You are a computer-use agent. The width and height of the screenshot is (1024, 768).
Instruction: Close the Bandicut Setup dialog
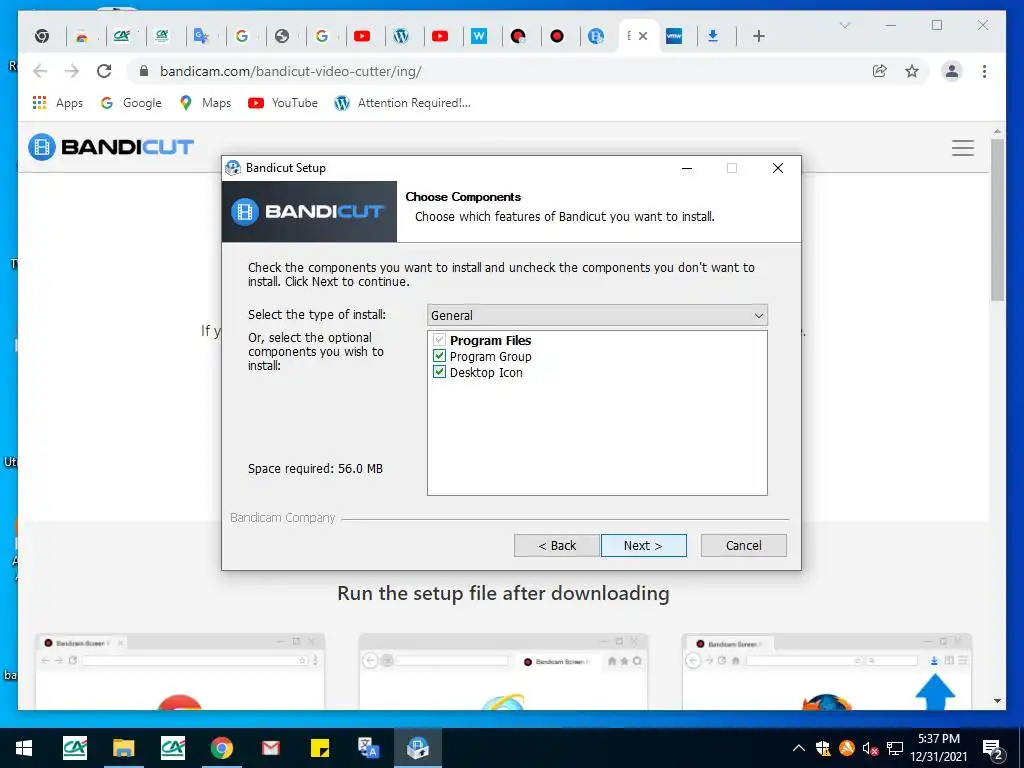tap(778, 168)
